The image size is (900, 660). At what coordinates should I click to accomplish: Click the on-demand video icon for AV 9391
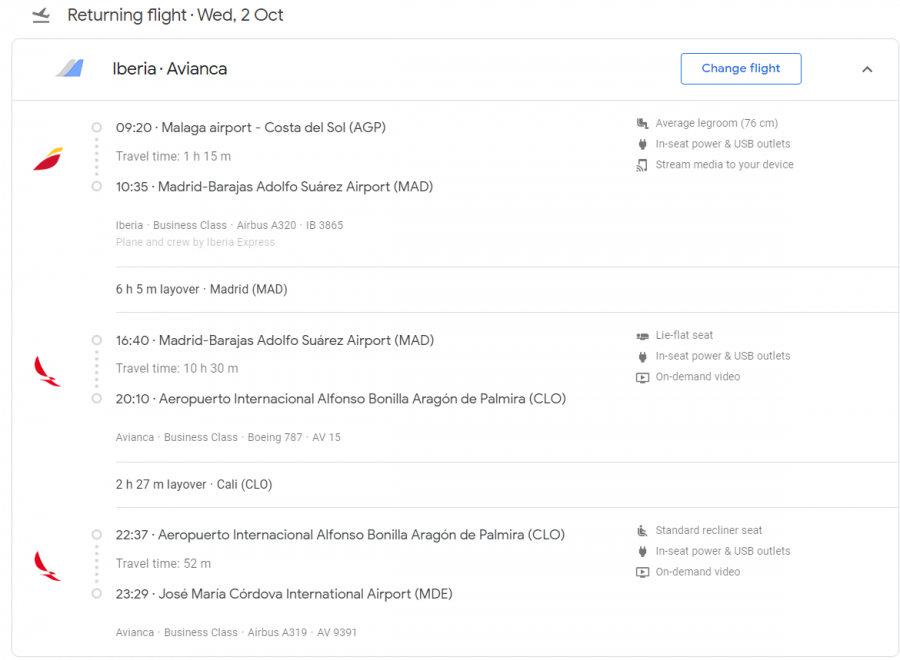[x=642, y=572]
